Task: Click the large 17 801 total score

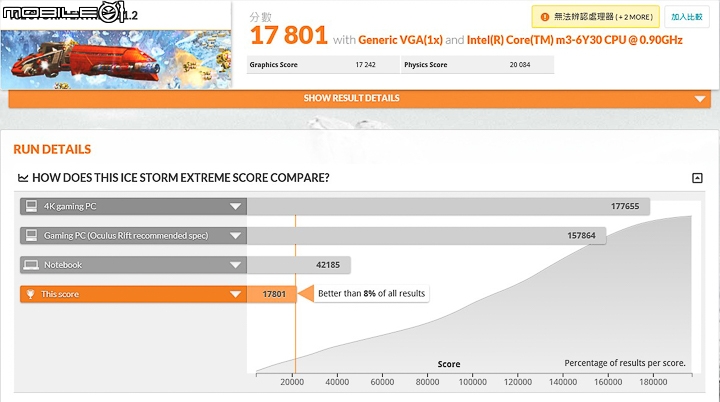Action: coord(289,35)
